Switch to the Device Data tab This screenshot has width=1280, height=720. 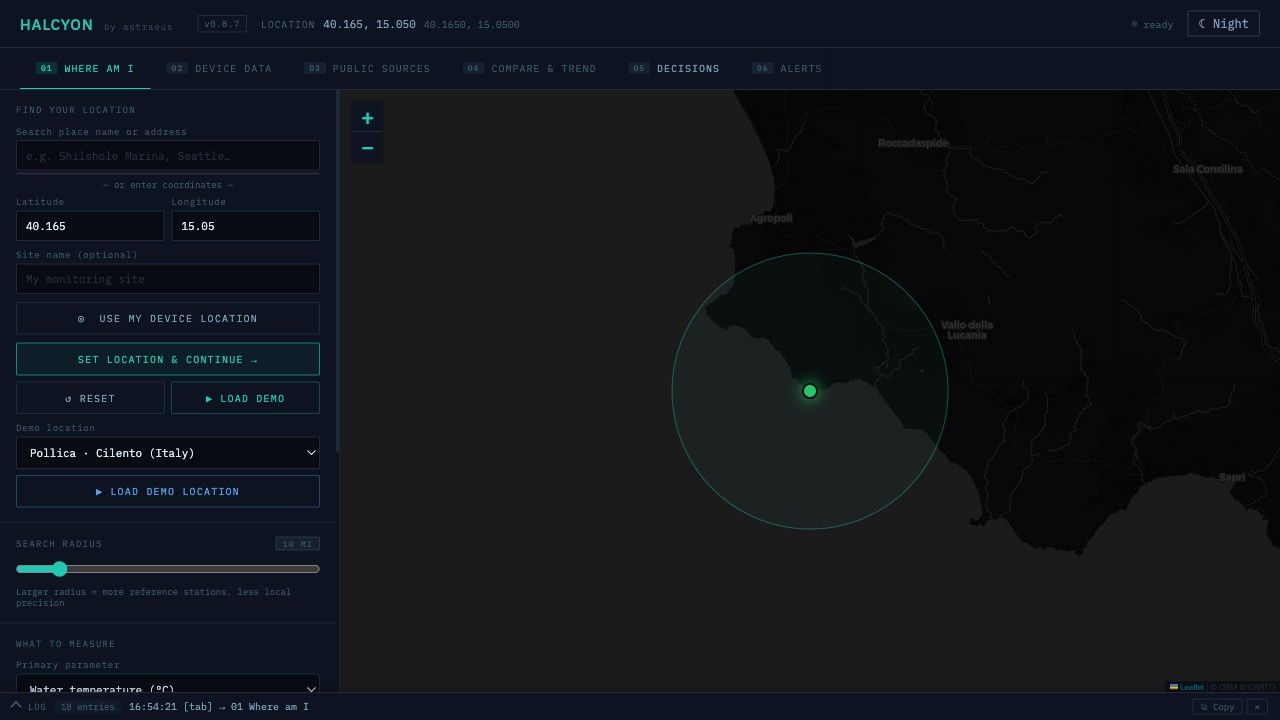click(219, 69)
